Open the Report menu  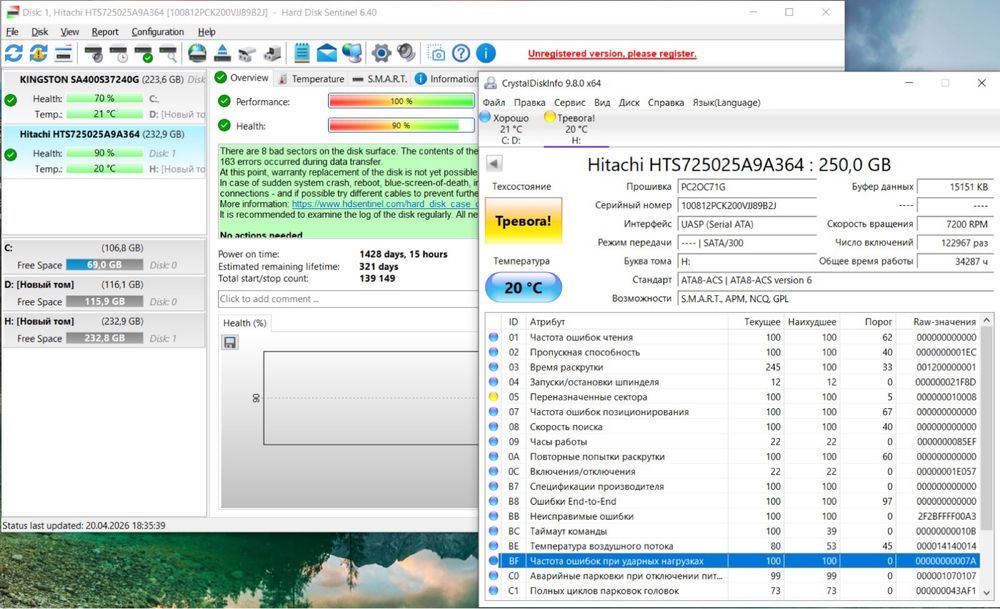tap(105, 32)
